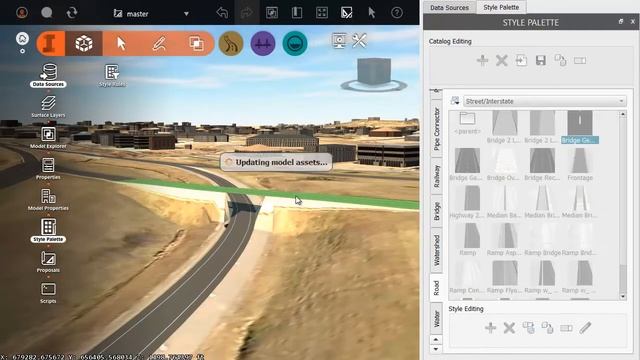Open Data Sources from left tool list
Image resolution: width=640 pixels, height=360 pixels.
click(x=48, y=76)
